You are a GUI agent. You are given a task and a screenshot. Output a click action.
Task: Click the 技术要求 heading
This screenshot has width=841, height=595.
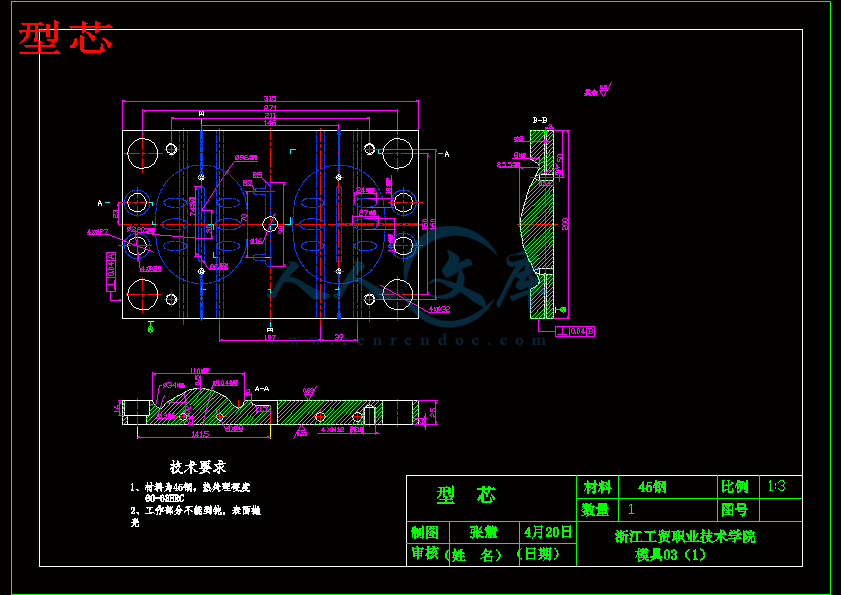click(198, 467)
